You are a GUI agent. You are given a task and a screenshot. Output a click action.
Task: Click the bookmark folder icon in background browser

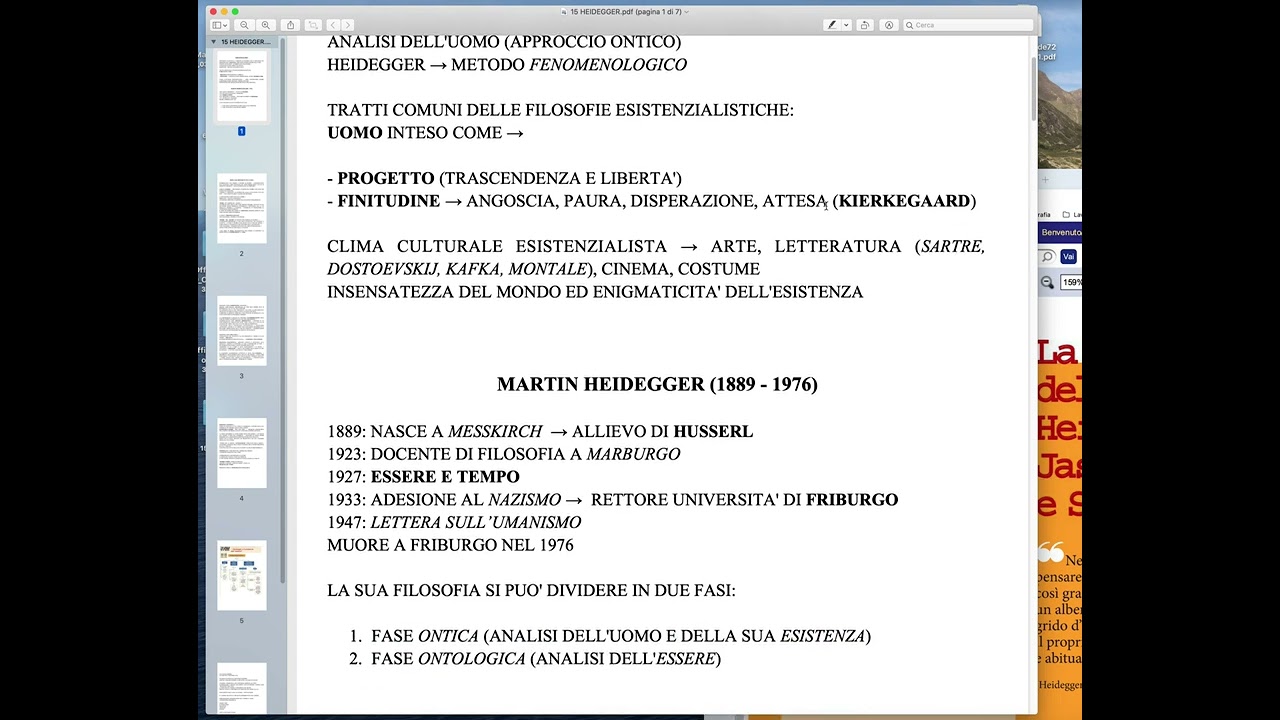[x=1066, y=214]
